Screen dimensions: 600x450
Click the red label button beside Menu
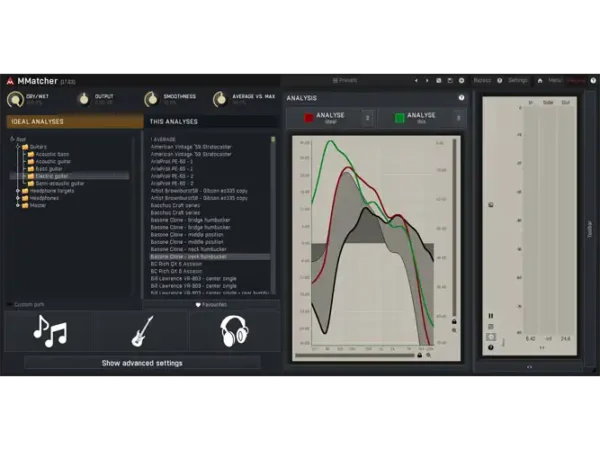coord(576,81)
